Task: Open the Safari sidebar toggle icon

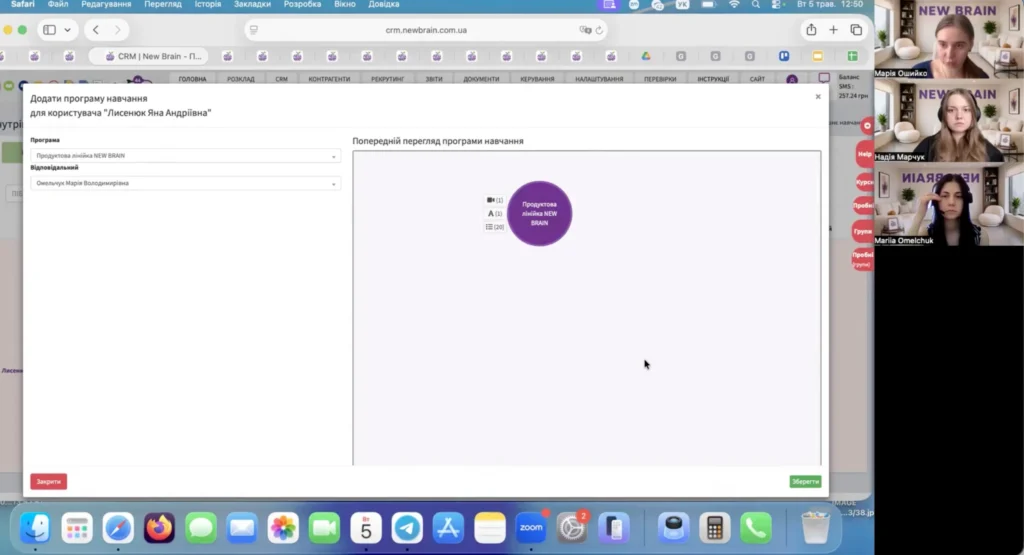Action: 49,30
